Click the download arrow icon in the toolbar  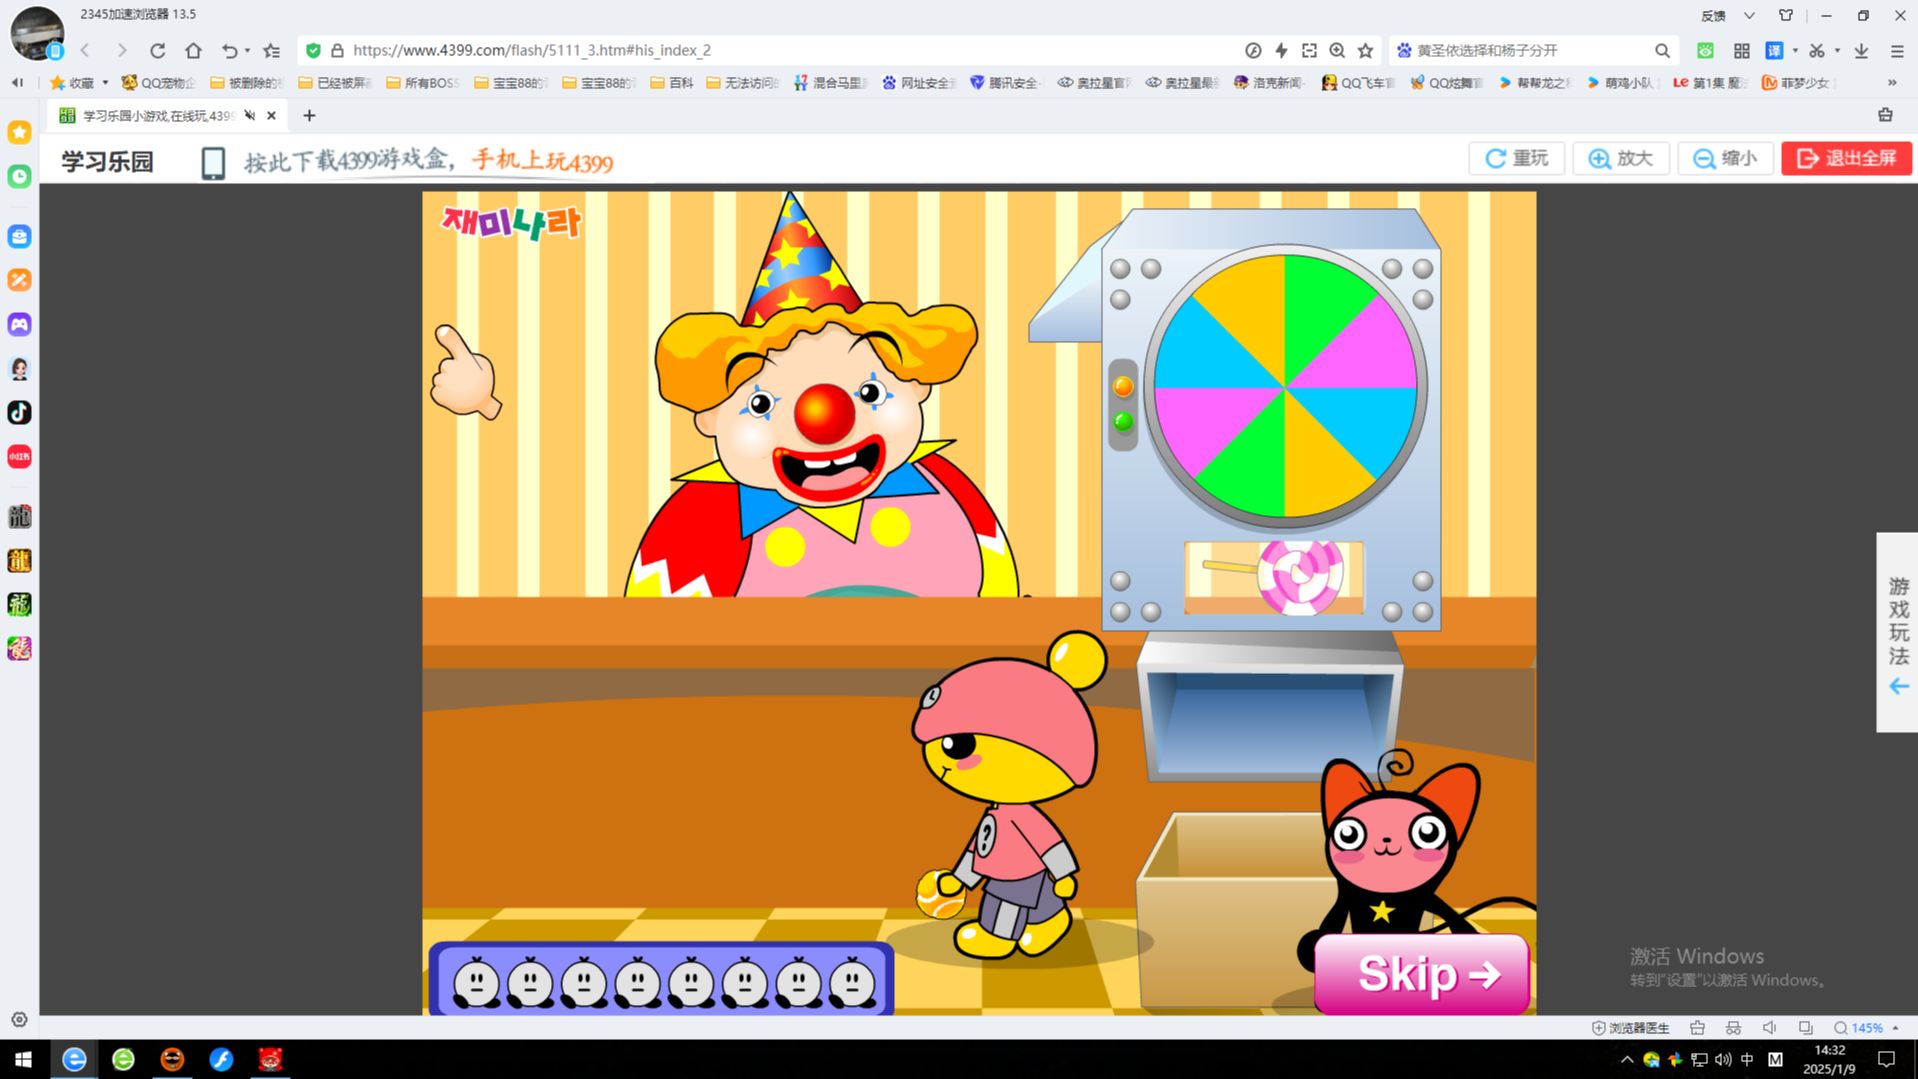coord(1861,50)
